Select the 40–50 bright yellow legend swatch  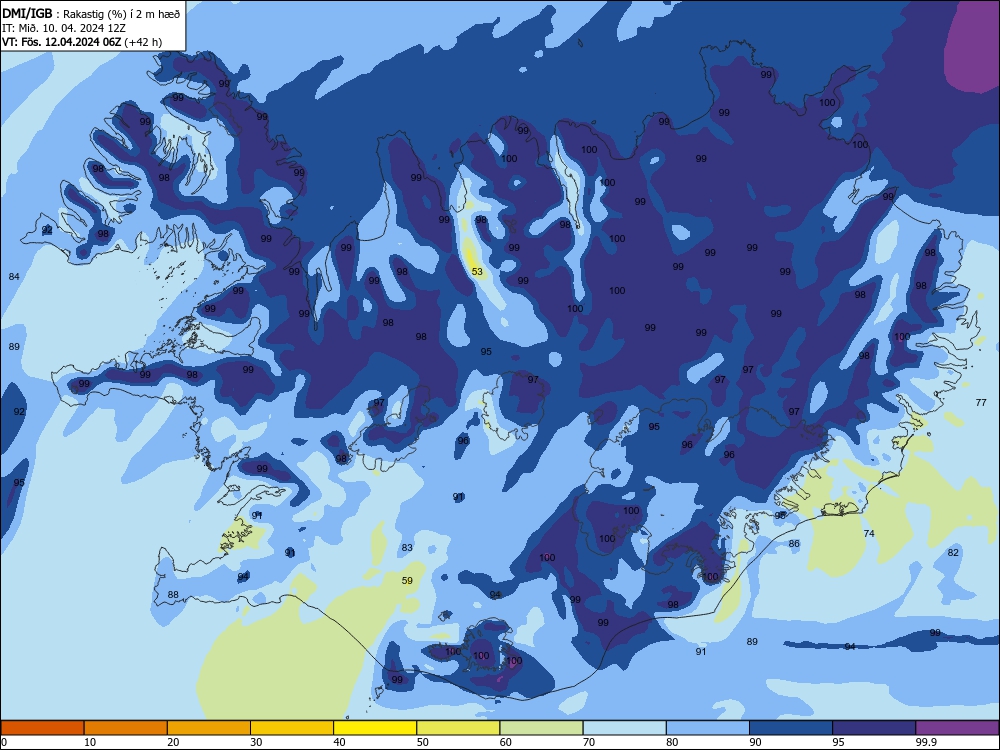(x=375, y=728)
